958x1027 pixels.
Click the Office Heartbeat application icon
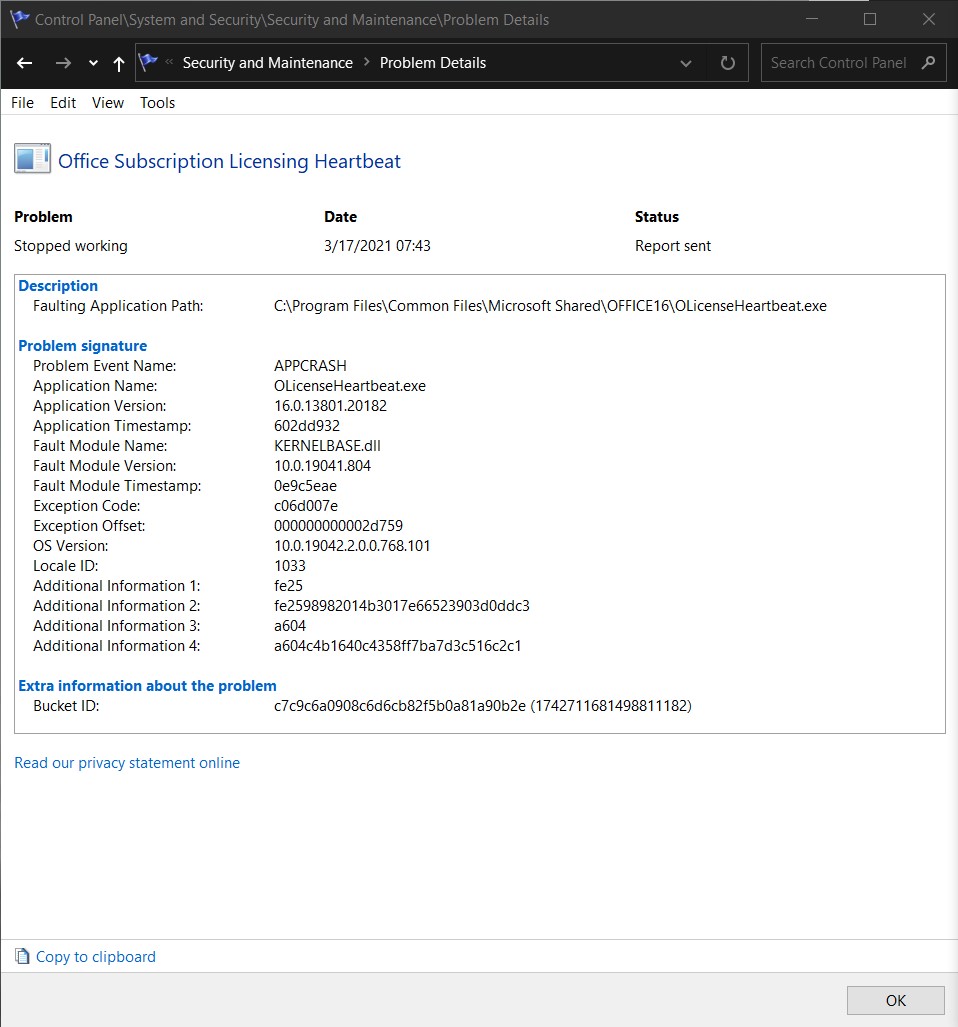(x=32, y=159)
